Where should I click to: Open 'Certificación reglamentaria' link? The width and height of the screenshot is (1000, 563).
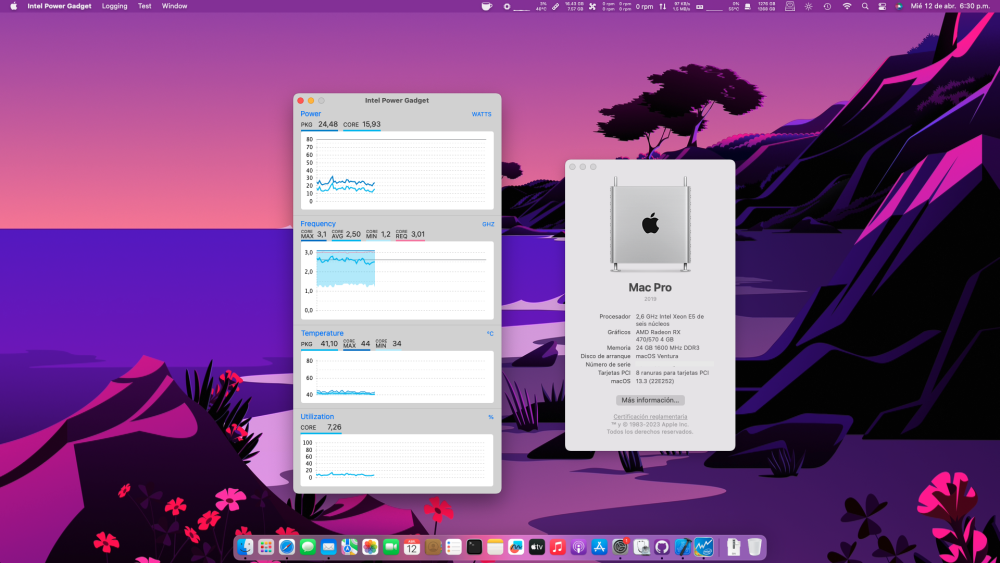(x=650, y=416)
